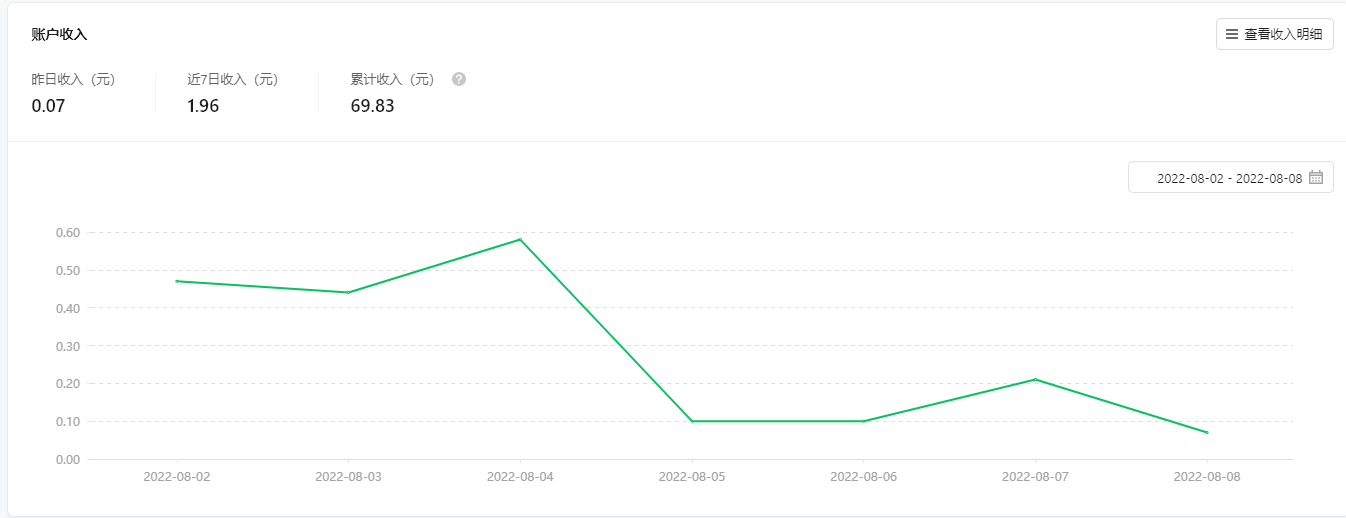Select the chart data point for 2022-08-02

[x=177, y=281]
